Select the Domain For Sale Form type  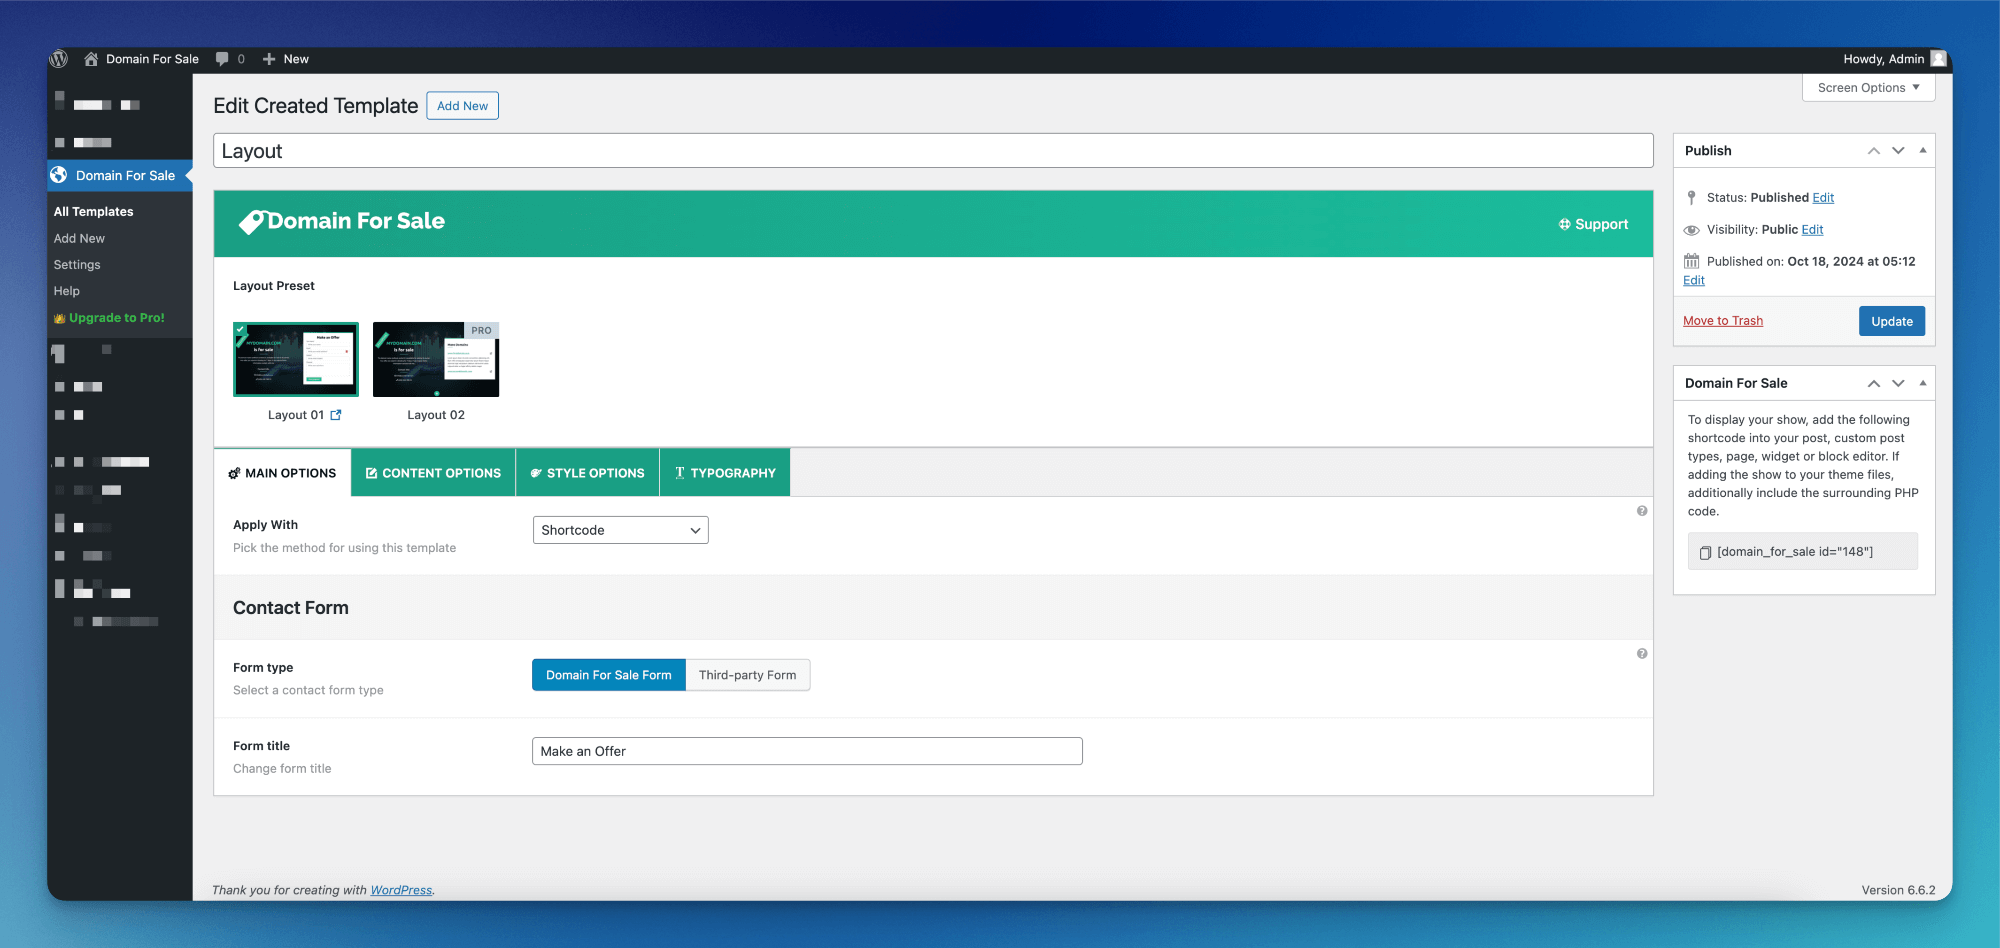tap(608, 674)
